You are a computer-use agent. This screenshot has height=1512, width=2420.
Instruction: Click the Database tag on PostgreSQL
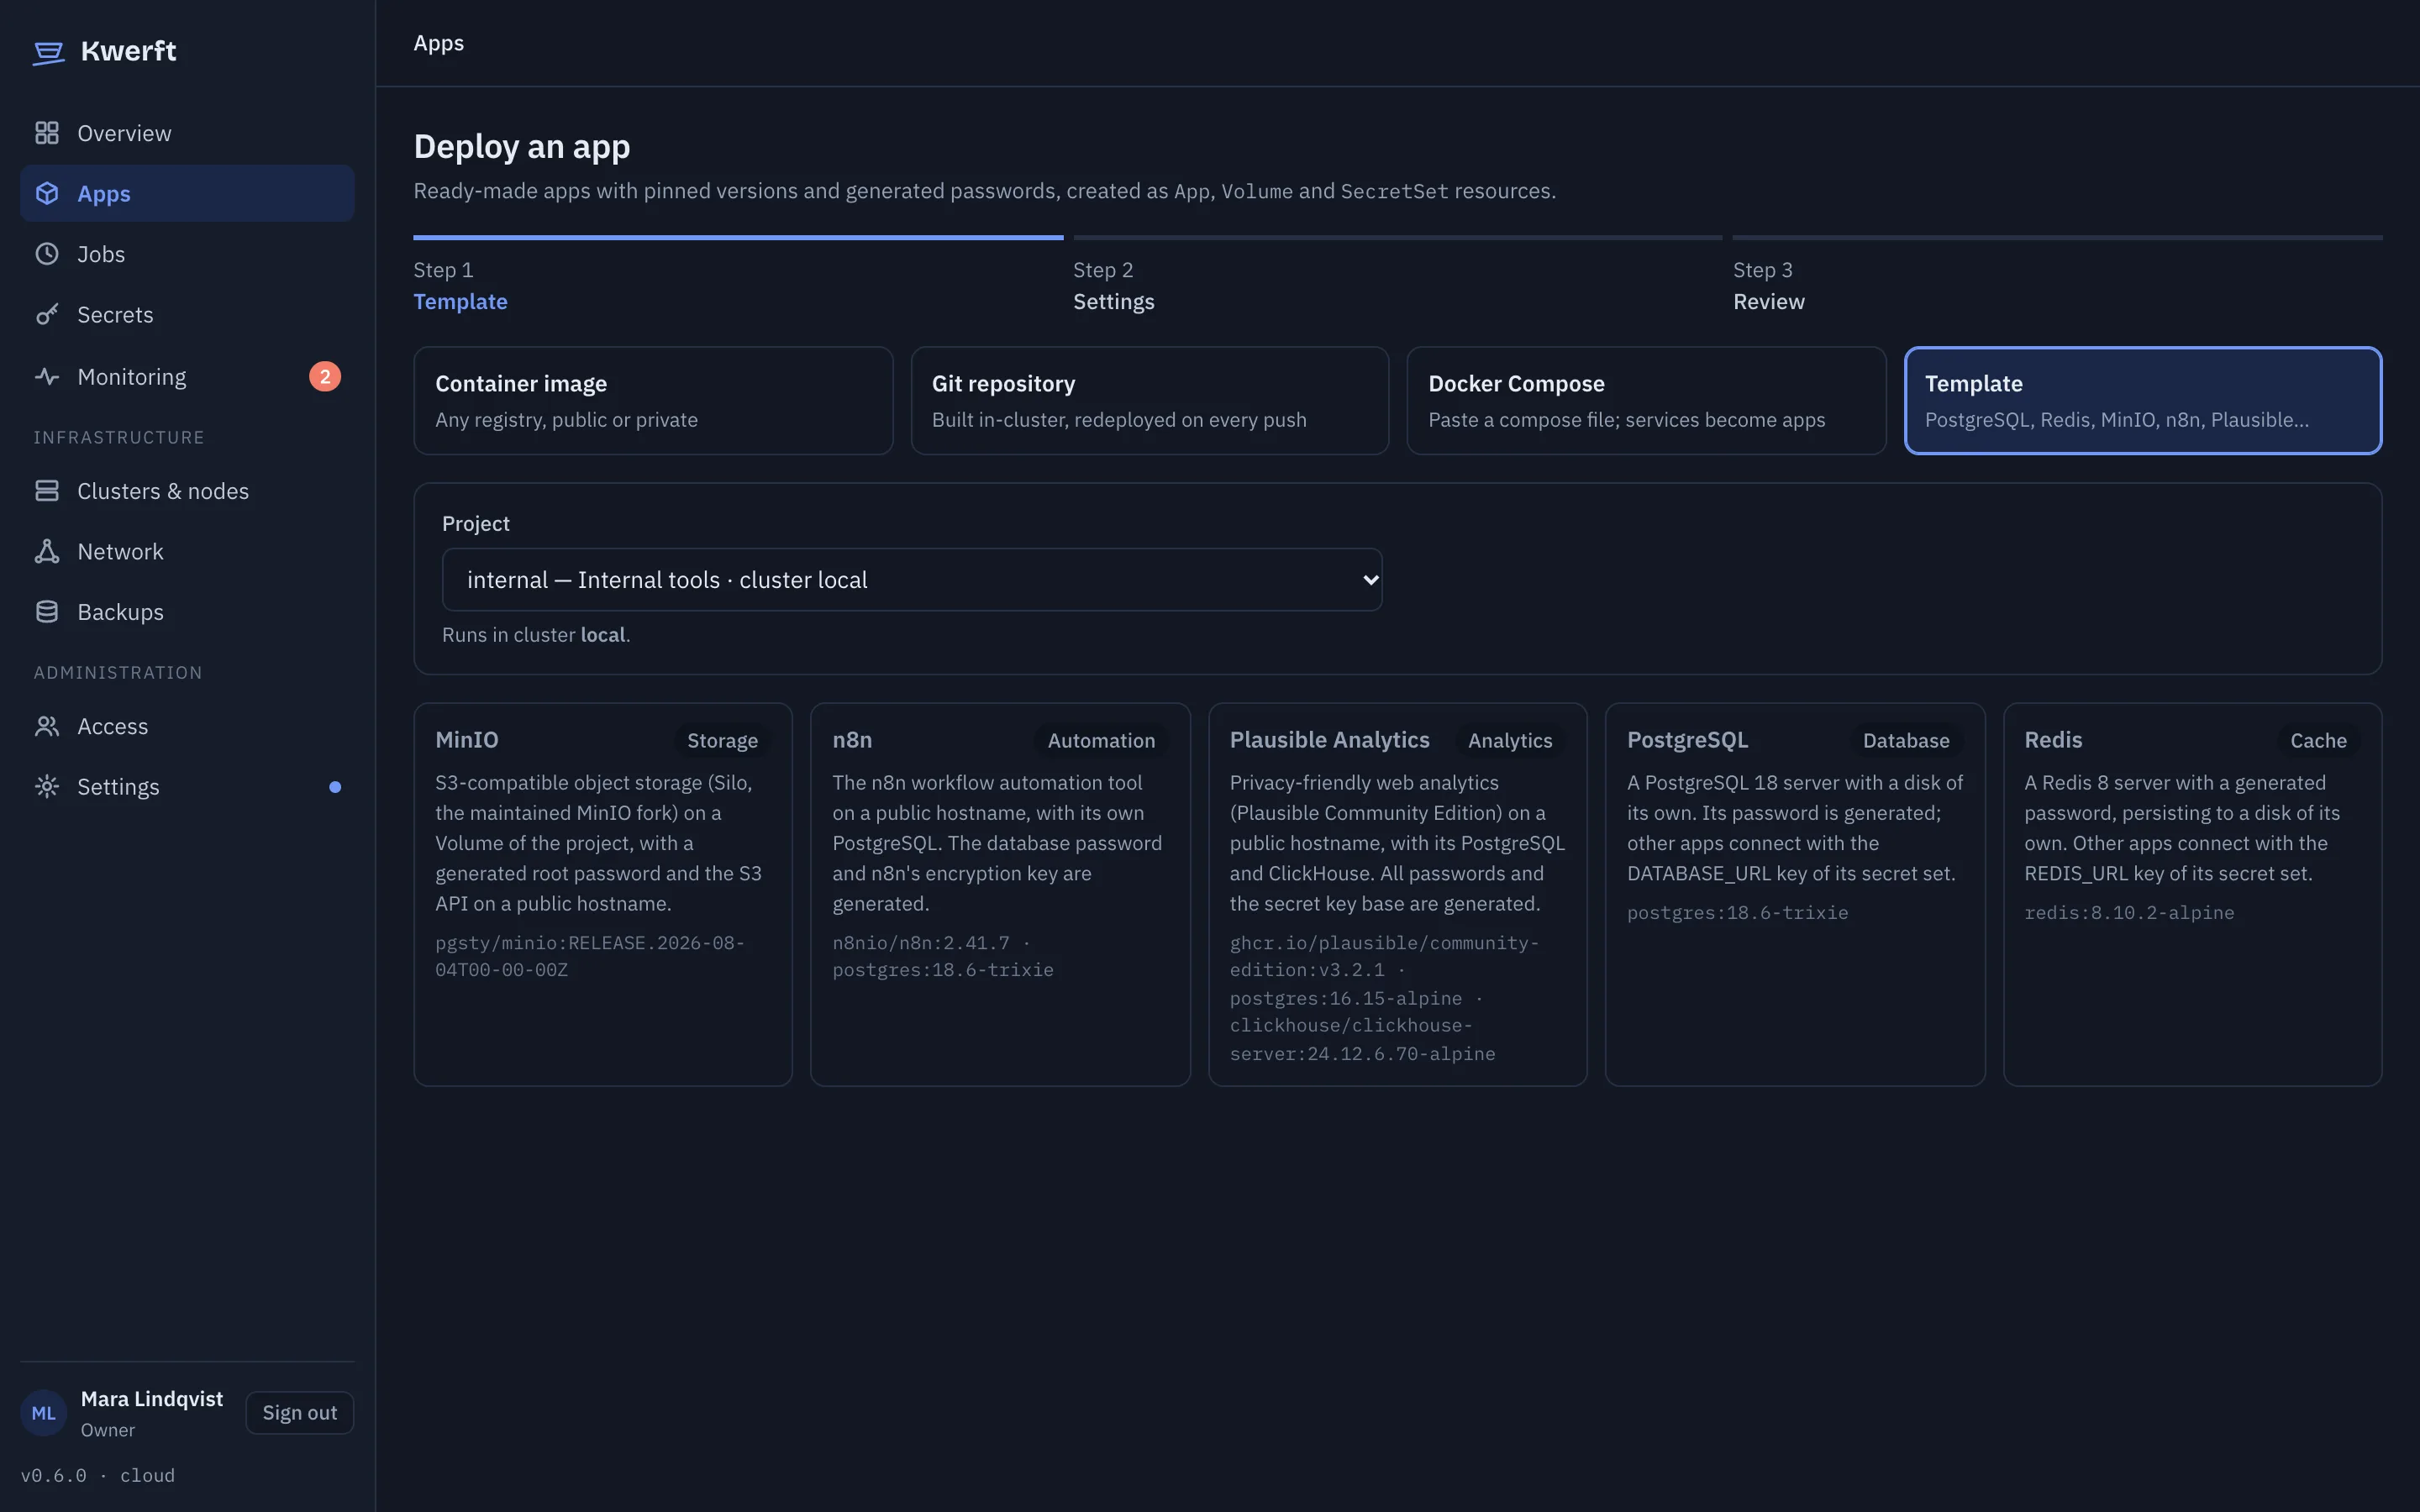1906,741
